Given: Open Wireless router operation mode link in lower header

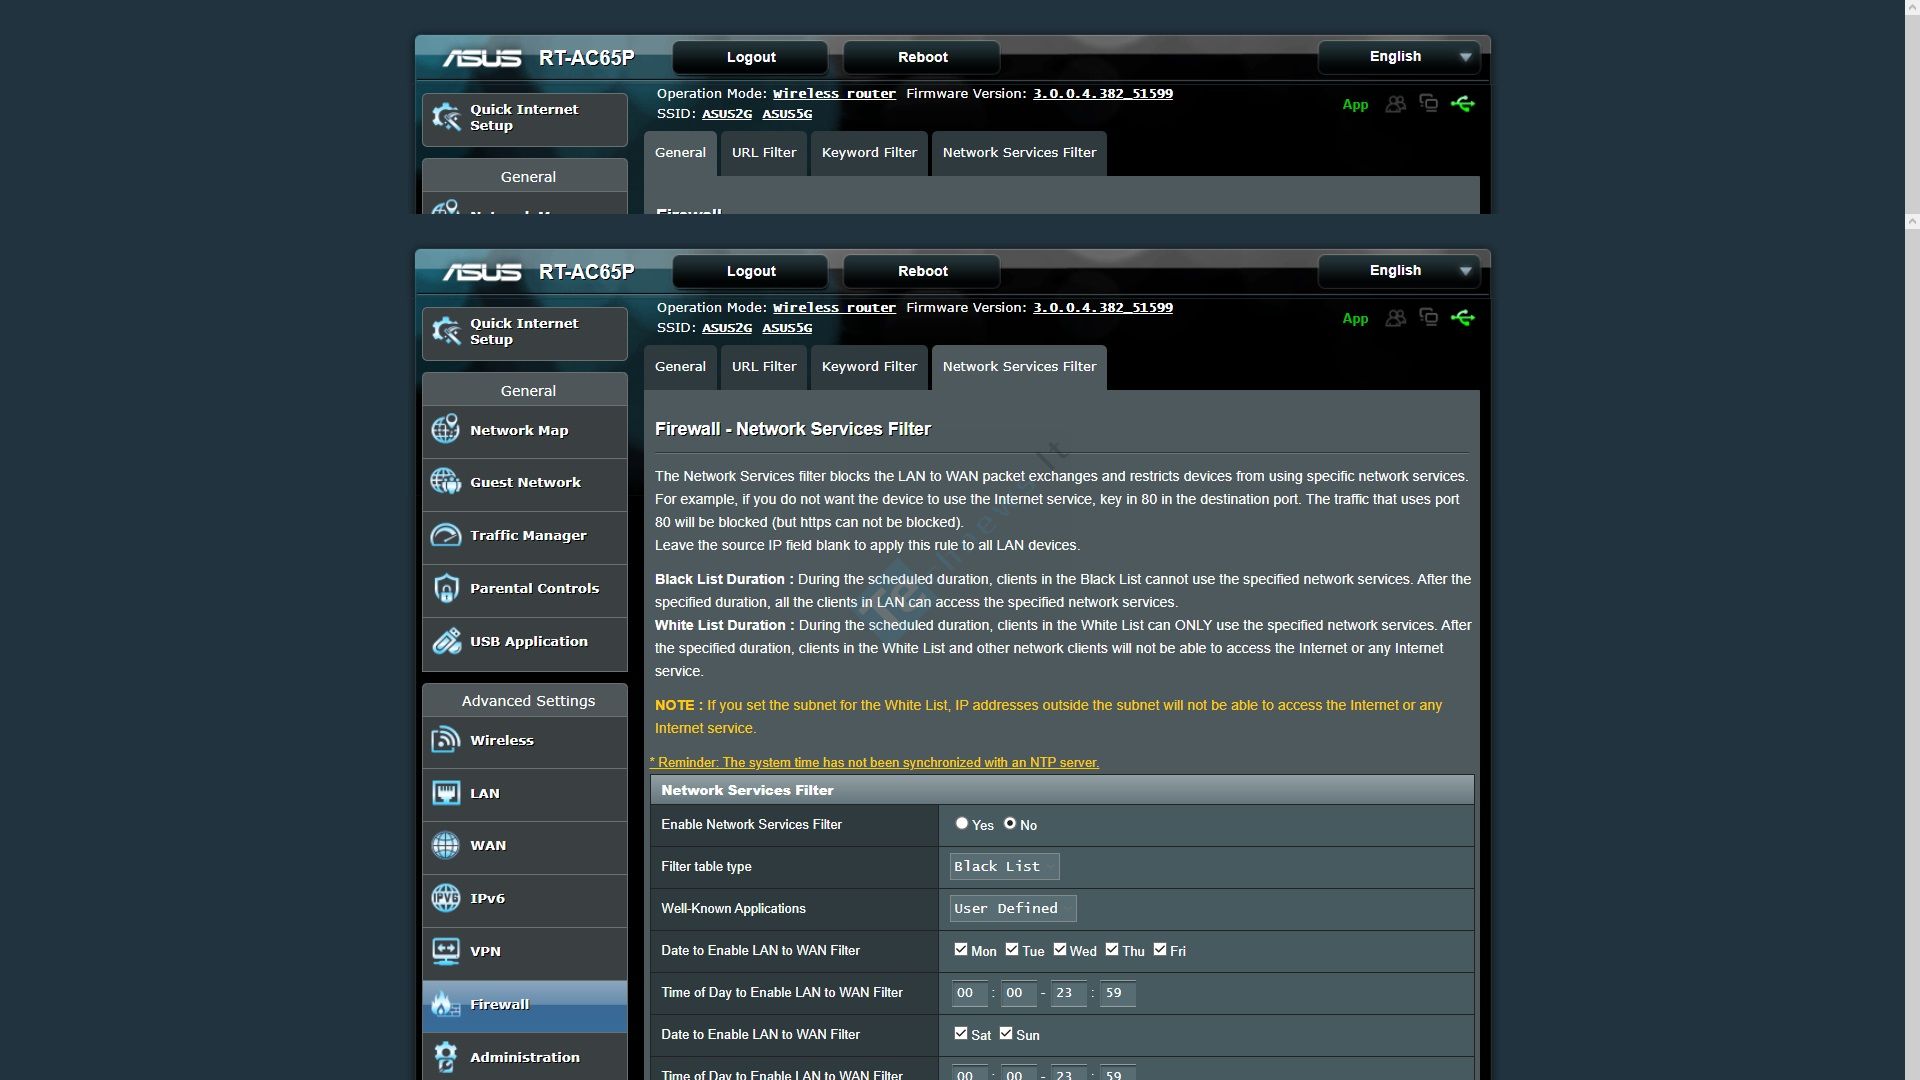Looking at the screenshot, I should click(x=834, y=308).
